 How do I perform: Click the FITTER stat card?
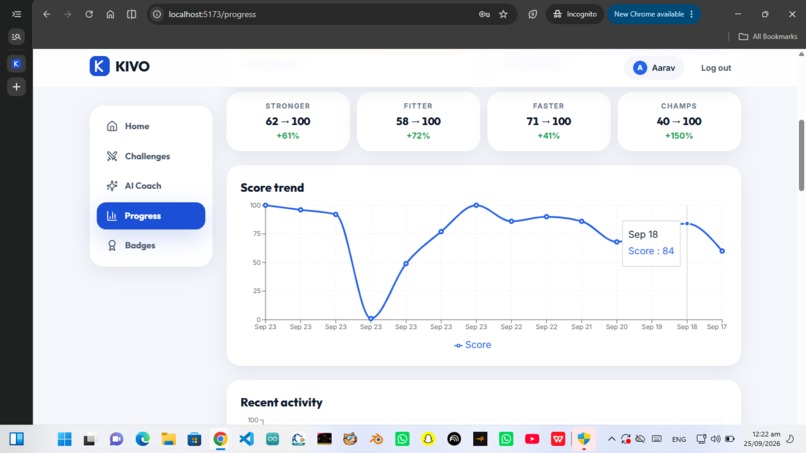418,121
